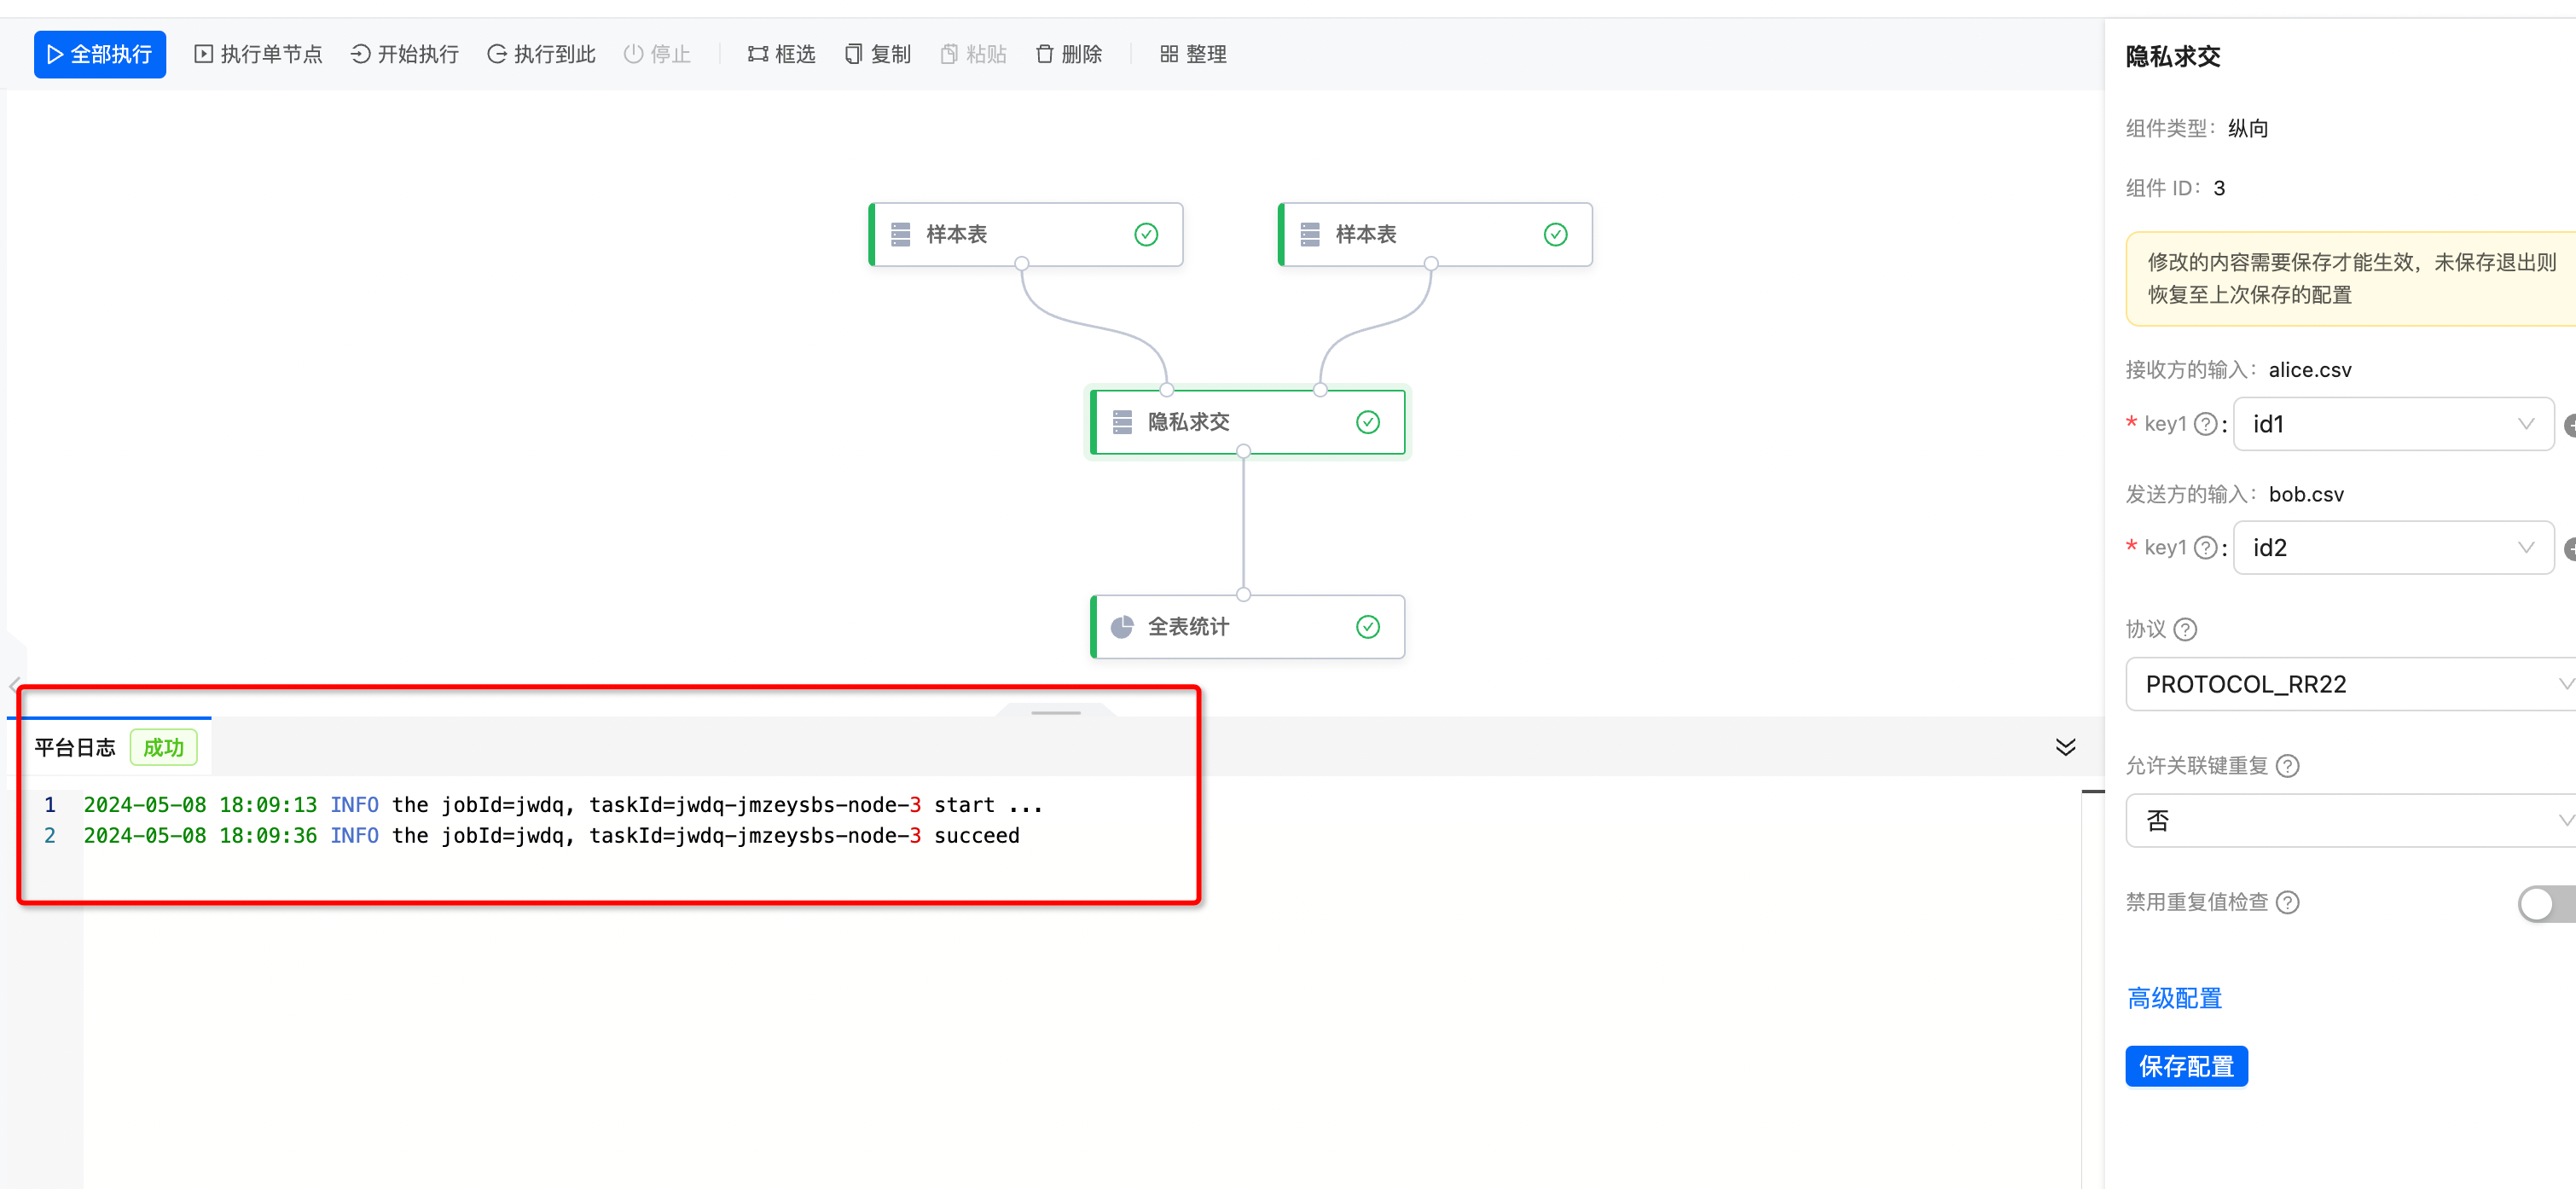Toggle the 禁用重复值检查 switch
The image size is (2576, 1189).
(x=2546, y=904)
